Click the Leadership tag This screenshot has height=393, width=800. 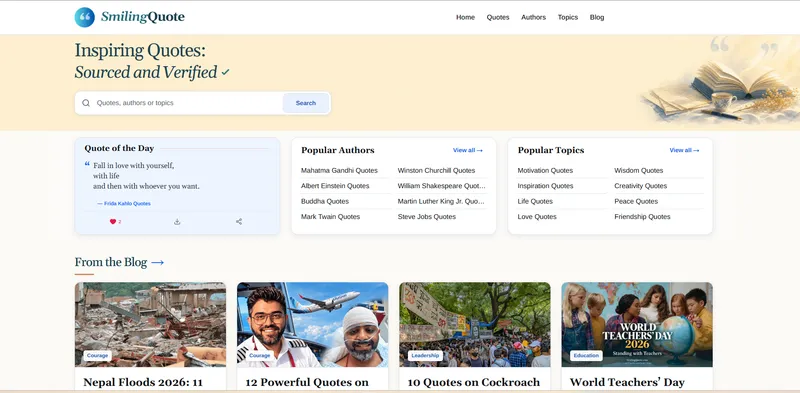pos(424,355)
